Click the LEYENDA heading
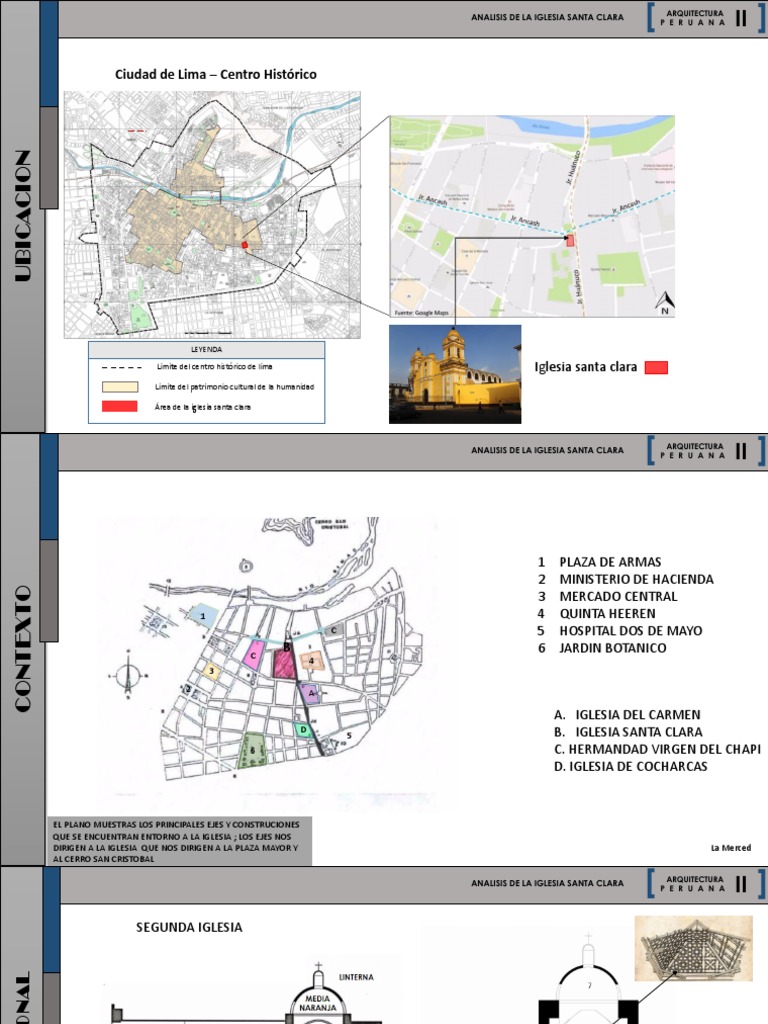Viewport: 768px width, 1024px height. (x=206, y=349)
